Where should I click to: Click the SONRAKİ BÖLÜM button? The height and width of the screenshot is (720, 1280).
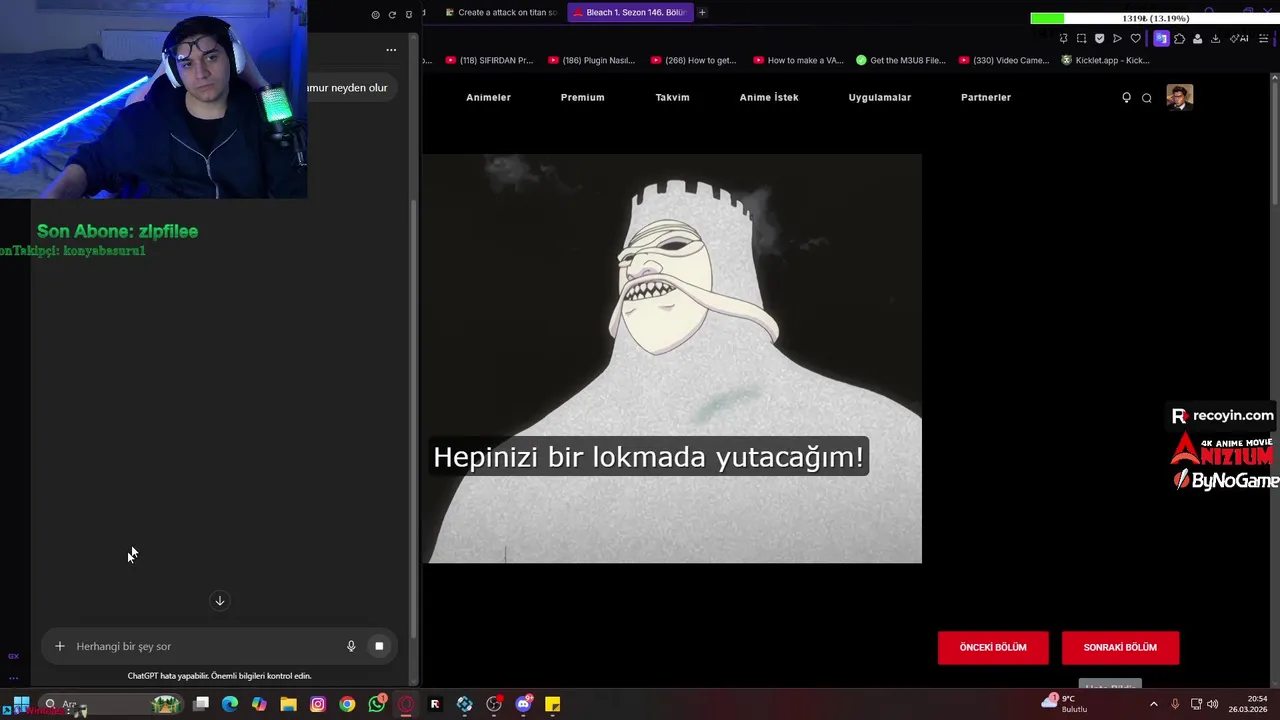(1120, 647)
